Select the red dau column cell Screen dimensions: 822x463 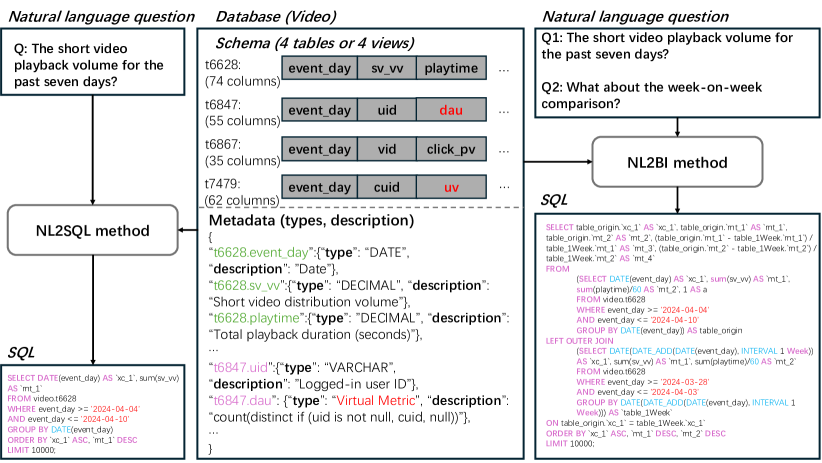451,110
